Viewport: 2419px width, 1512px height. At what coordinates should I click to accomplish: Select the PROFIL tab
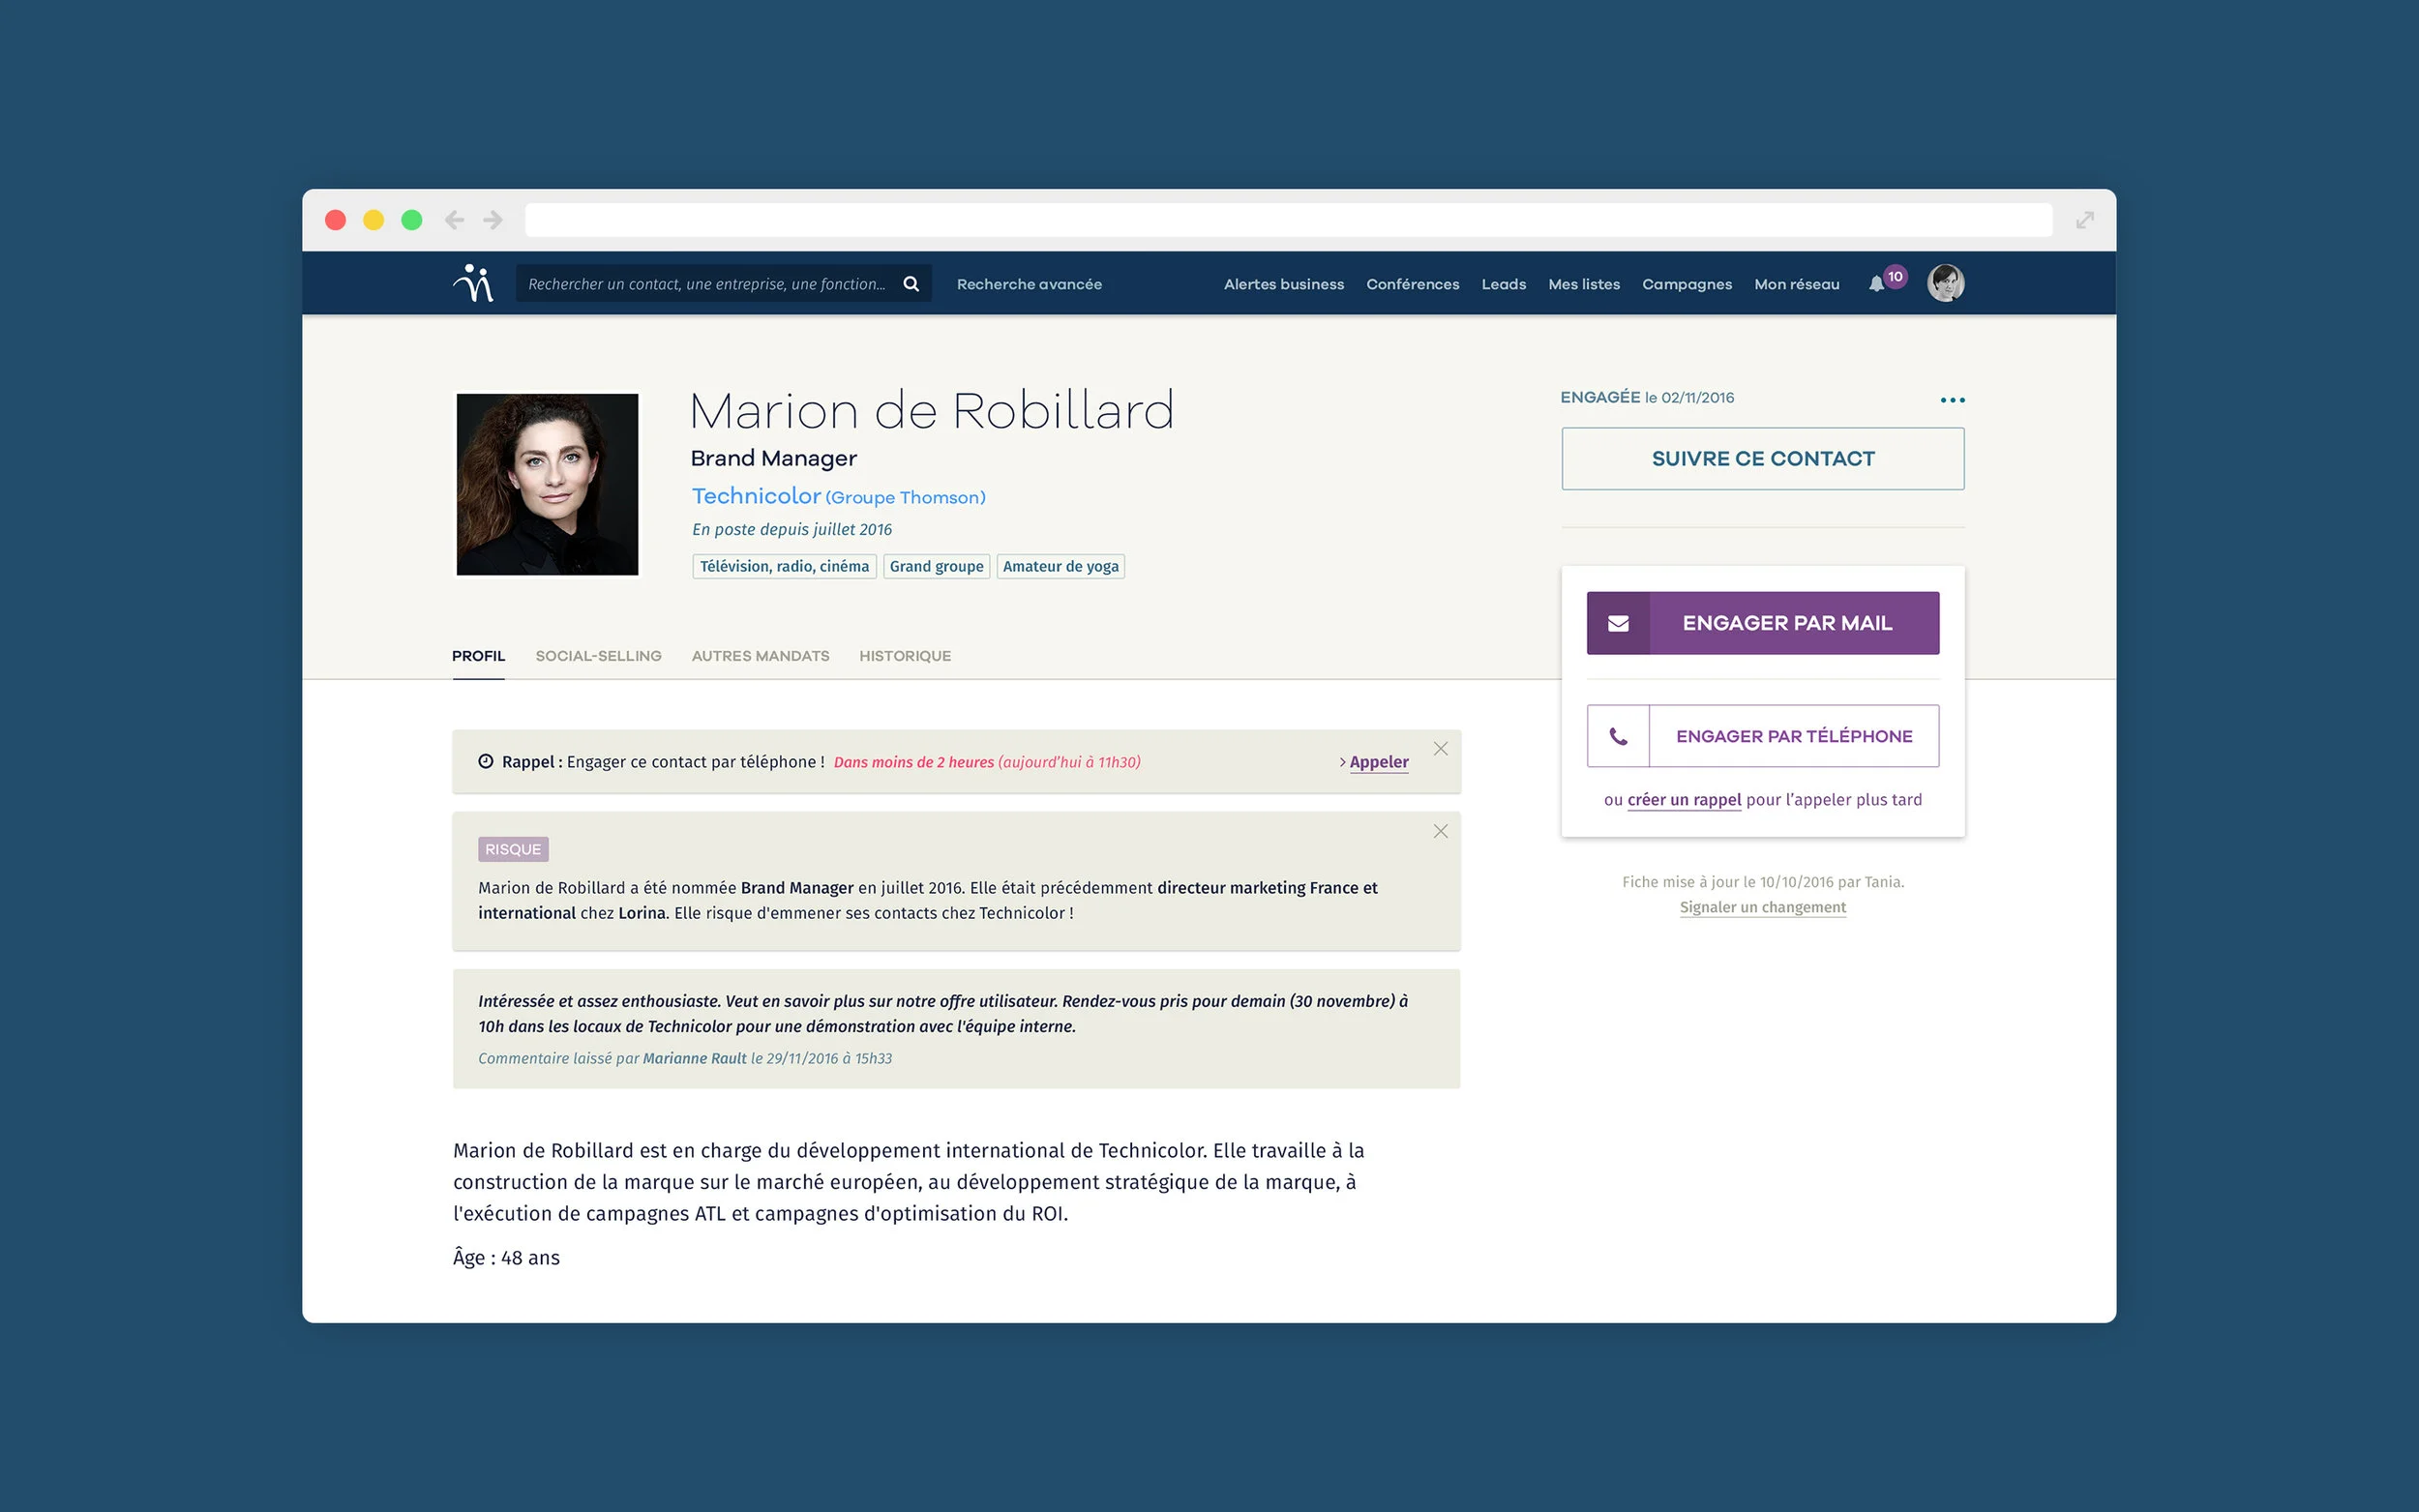478,656
